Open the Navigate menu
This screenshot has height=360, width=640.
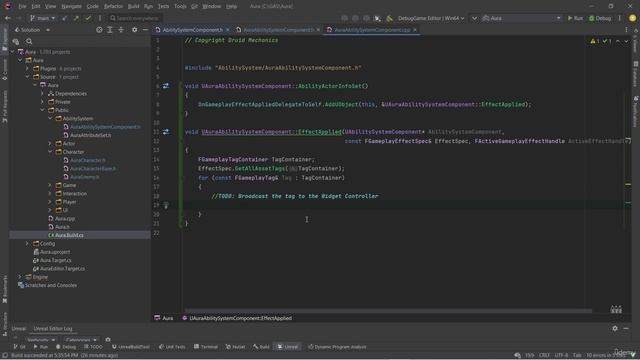click(71, 7)
